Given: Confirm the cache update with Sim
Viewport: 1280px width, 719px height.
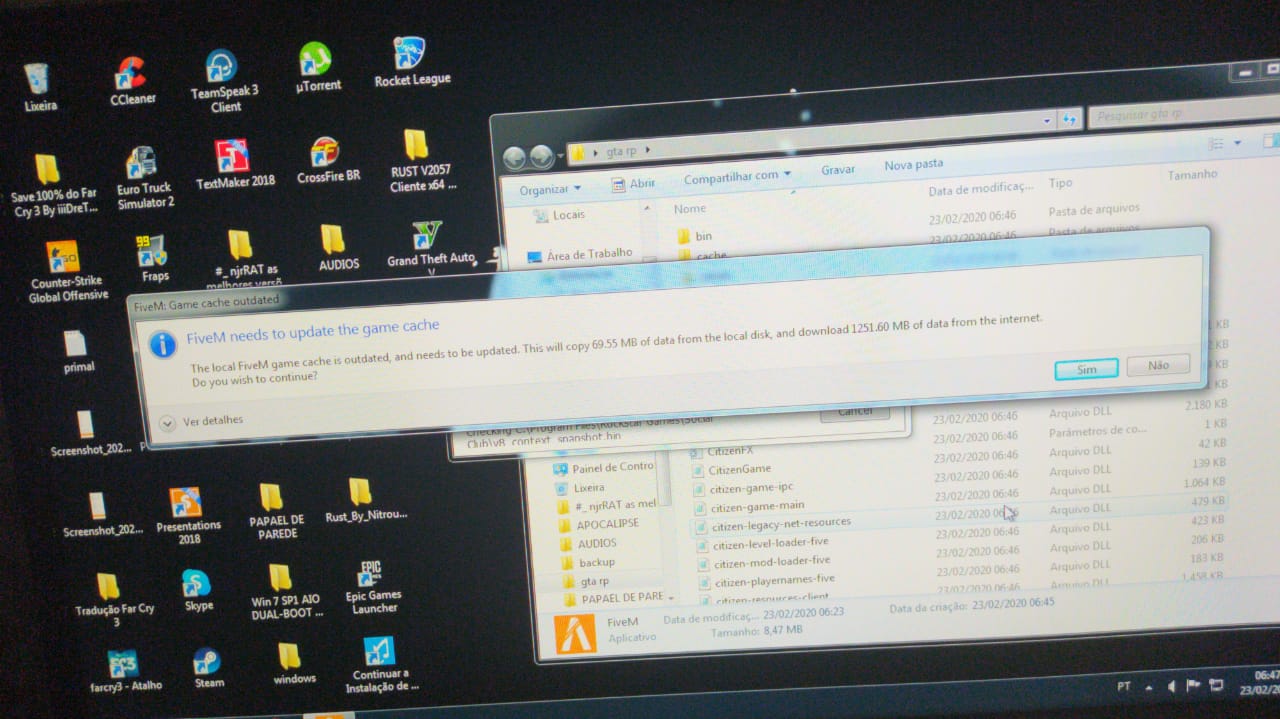Looking at the screenshot, I should [x=1086, y=369].
